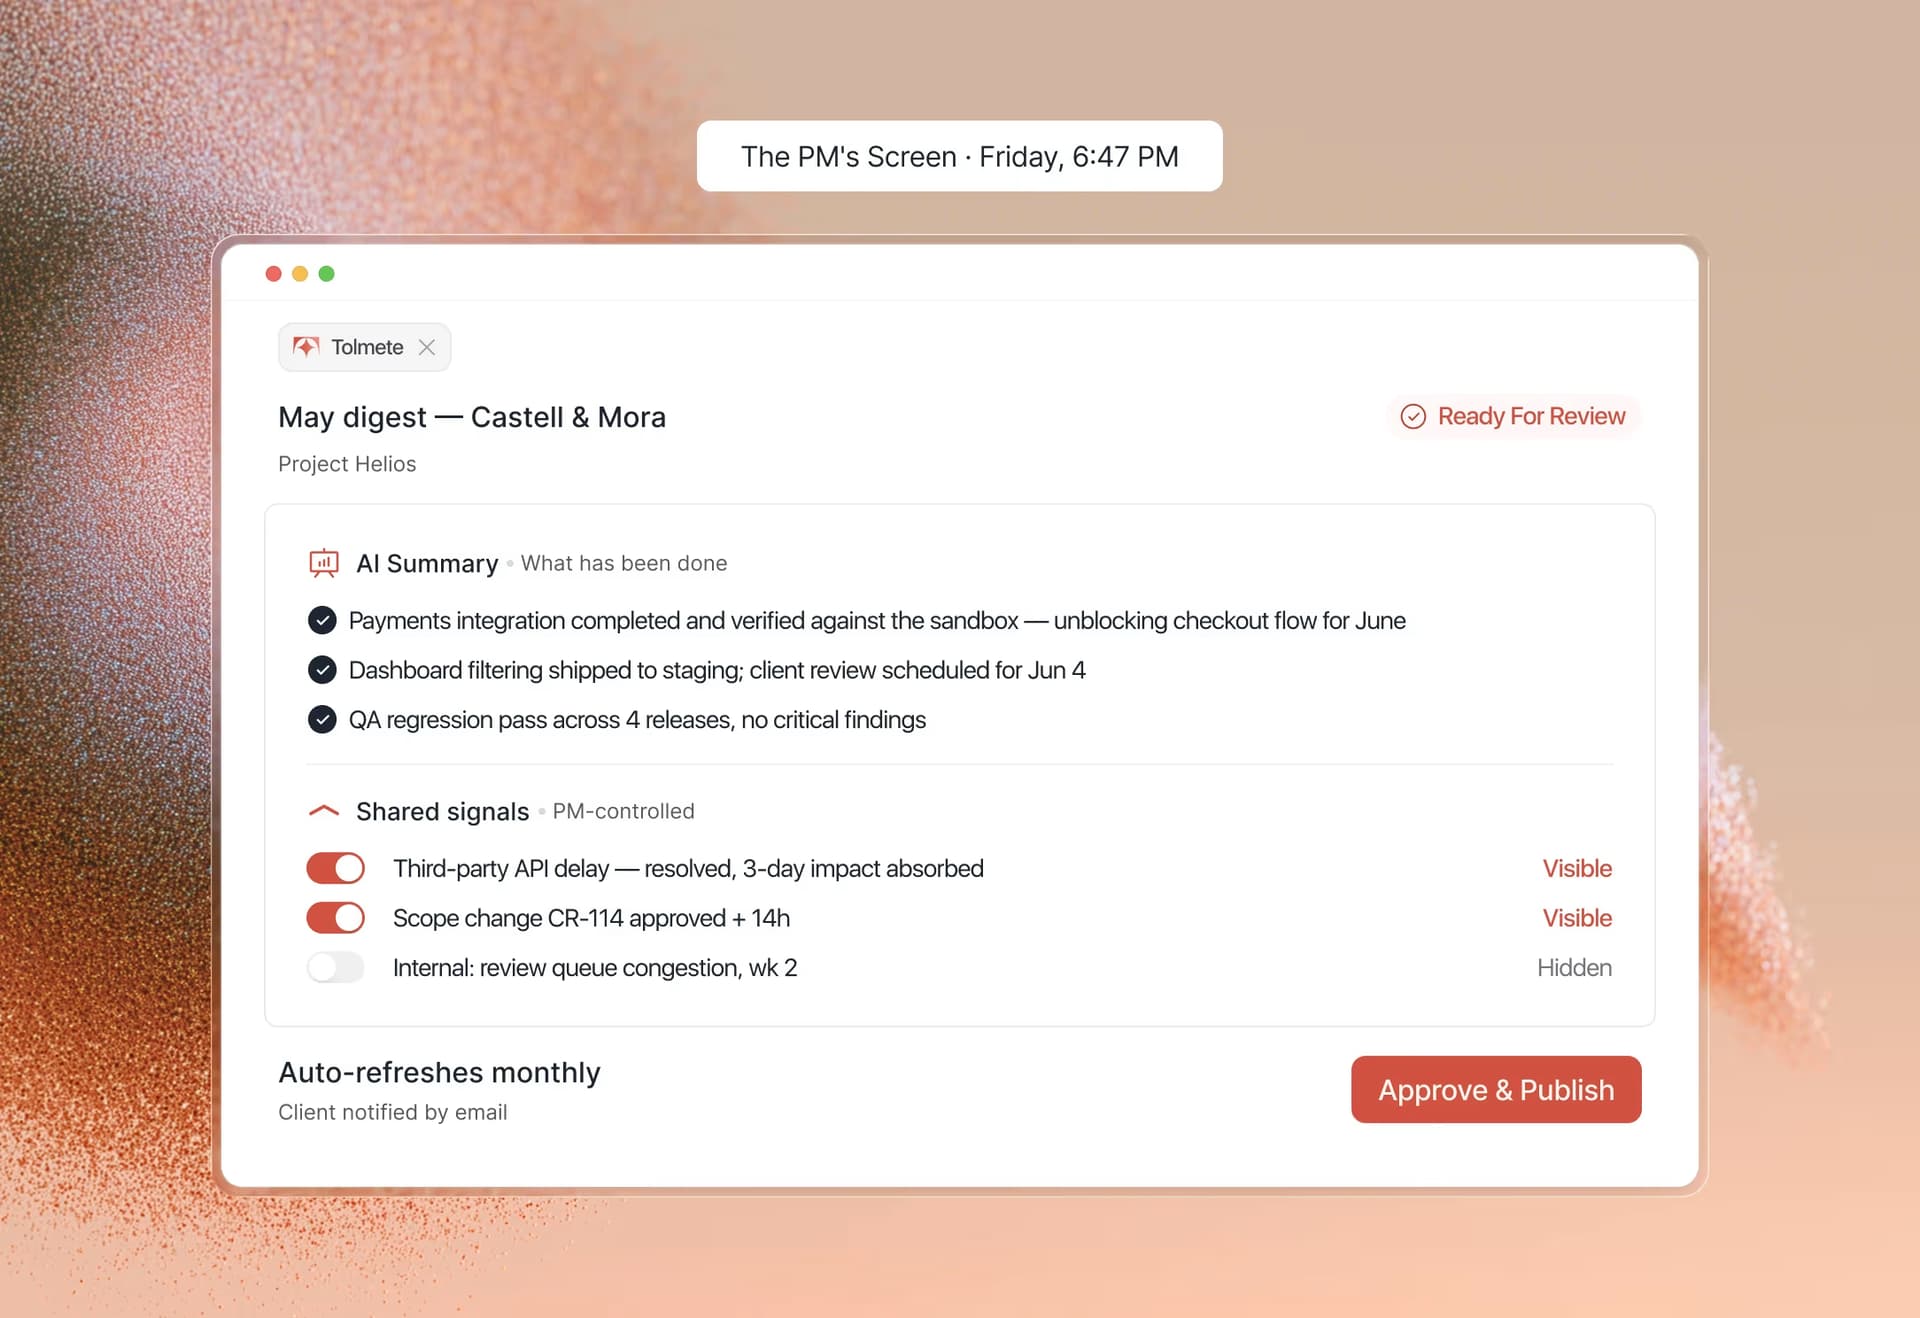Viewport: 1920px width, 1318px height.
Task: Click 'Dashboard filtering shipped to staging' line
Action: pos(717,670)
